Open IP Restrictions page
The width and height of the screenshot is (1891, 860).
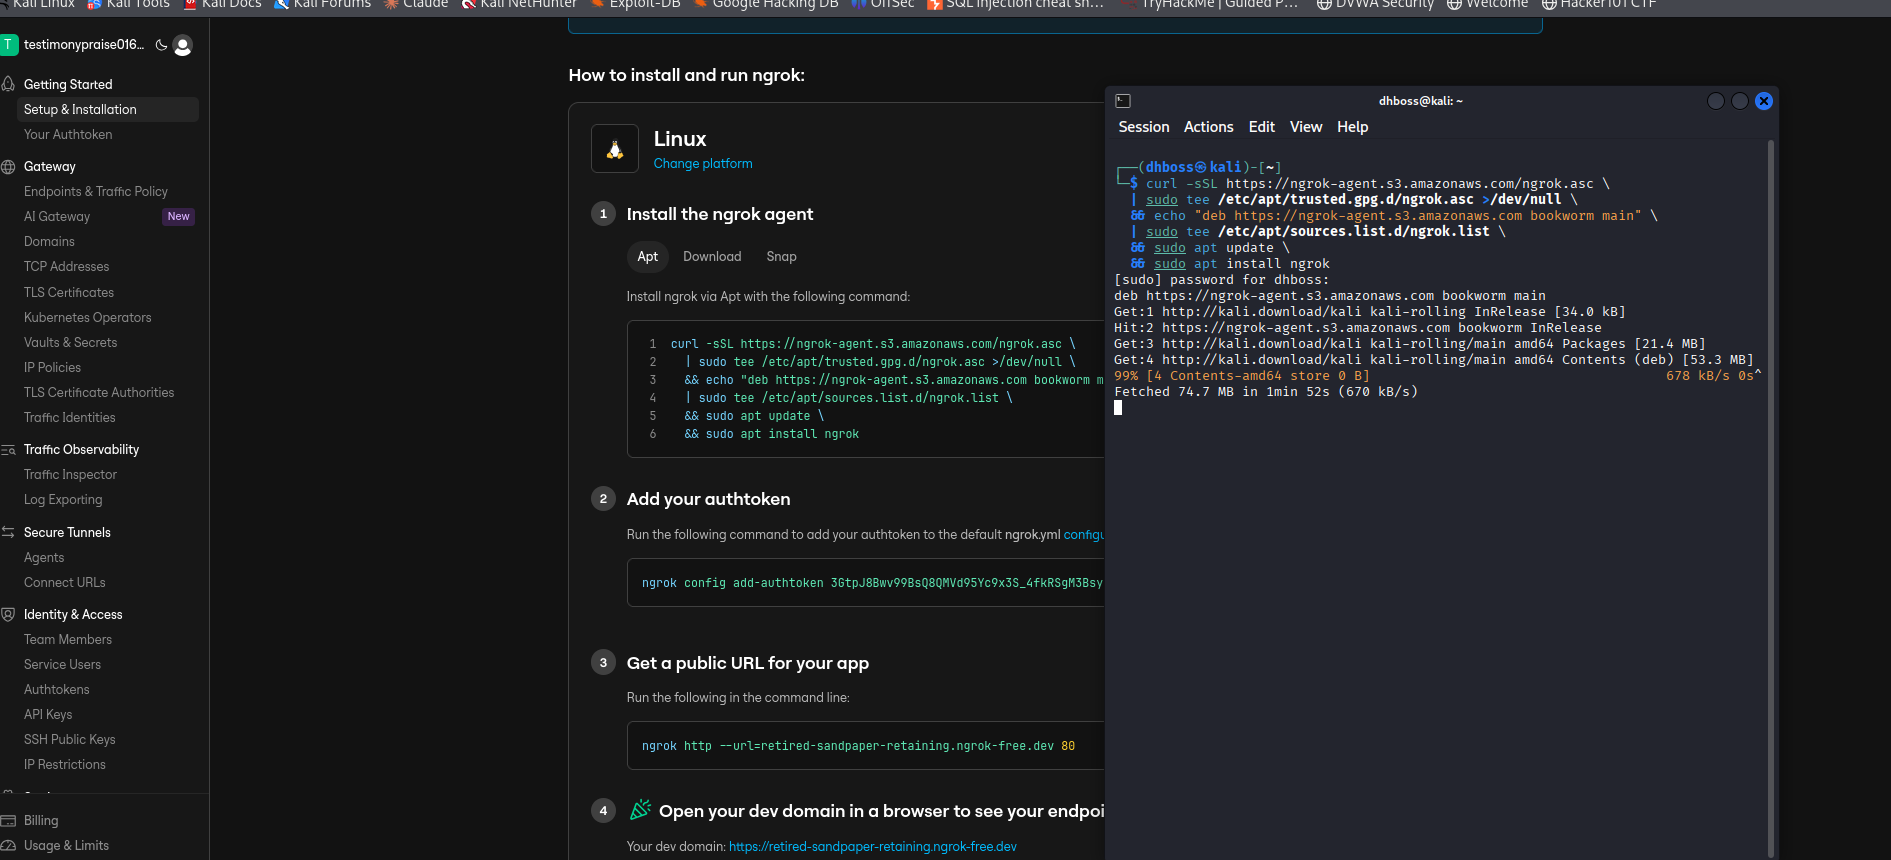coord(65,765)
